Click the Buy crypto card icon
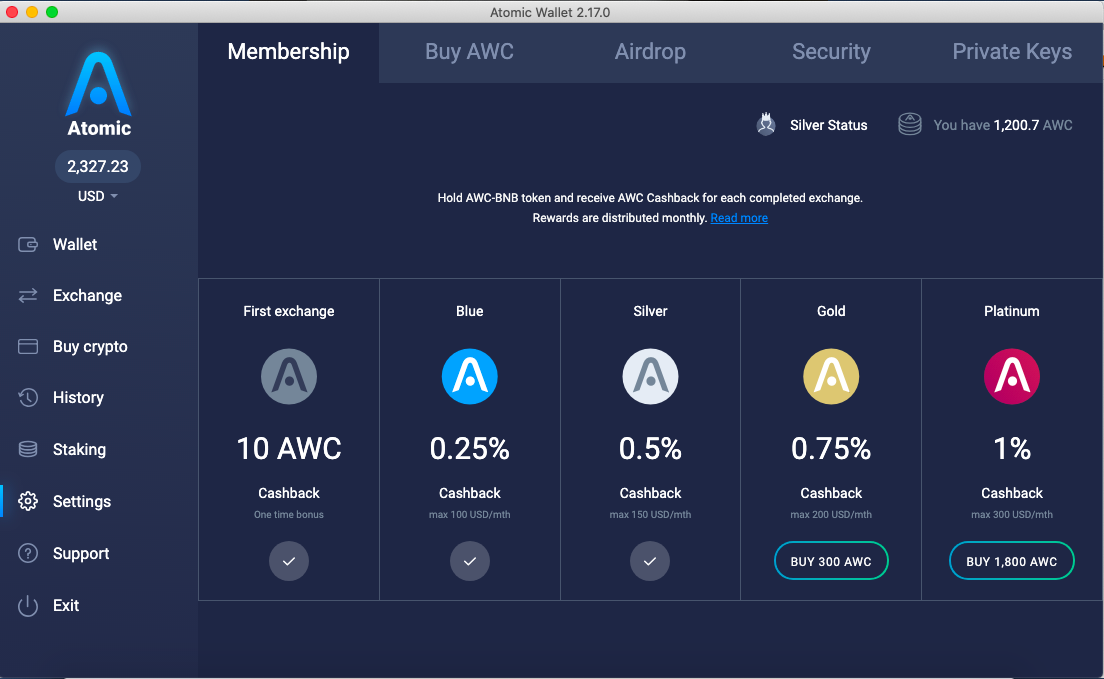1104x679 pixels. point(28,347)
